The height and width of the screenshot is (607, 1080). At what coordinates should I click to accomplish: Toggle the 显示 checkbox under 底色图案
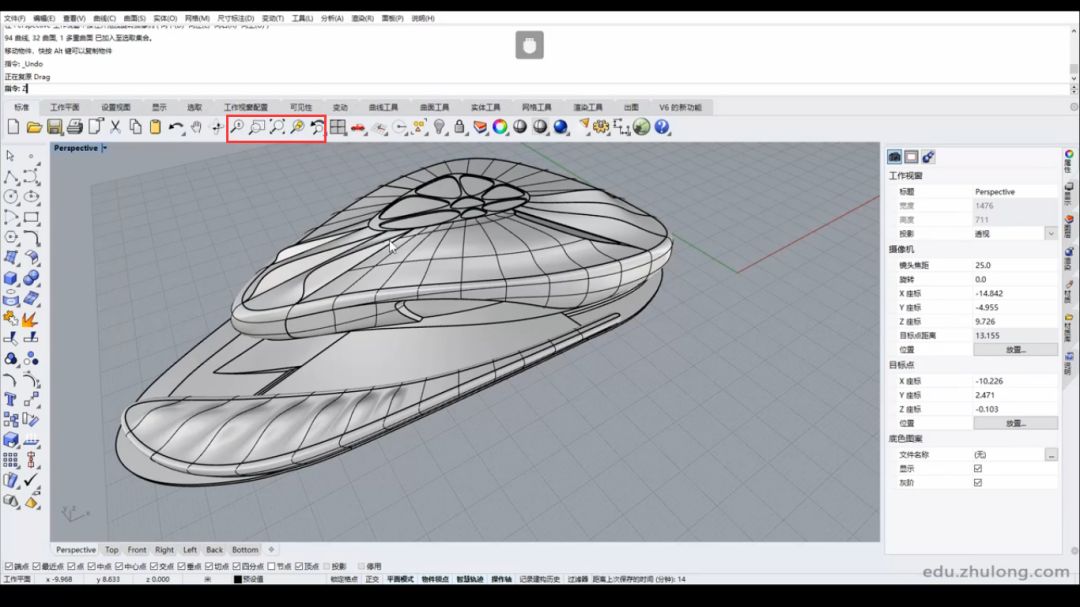[x=978, y=469]
